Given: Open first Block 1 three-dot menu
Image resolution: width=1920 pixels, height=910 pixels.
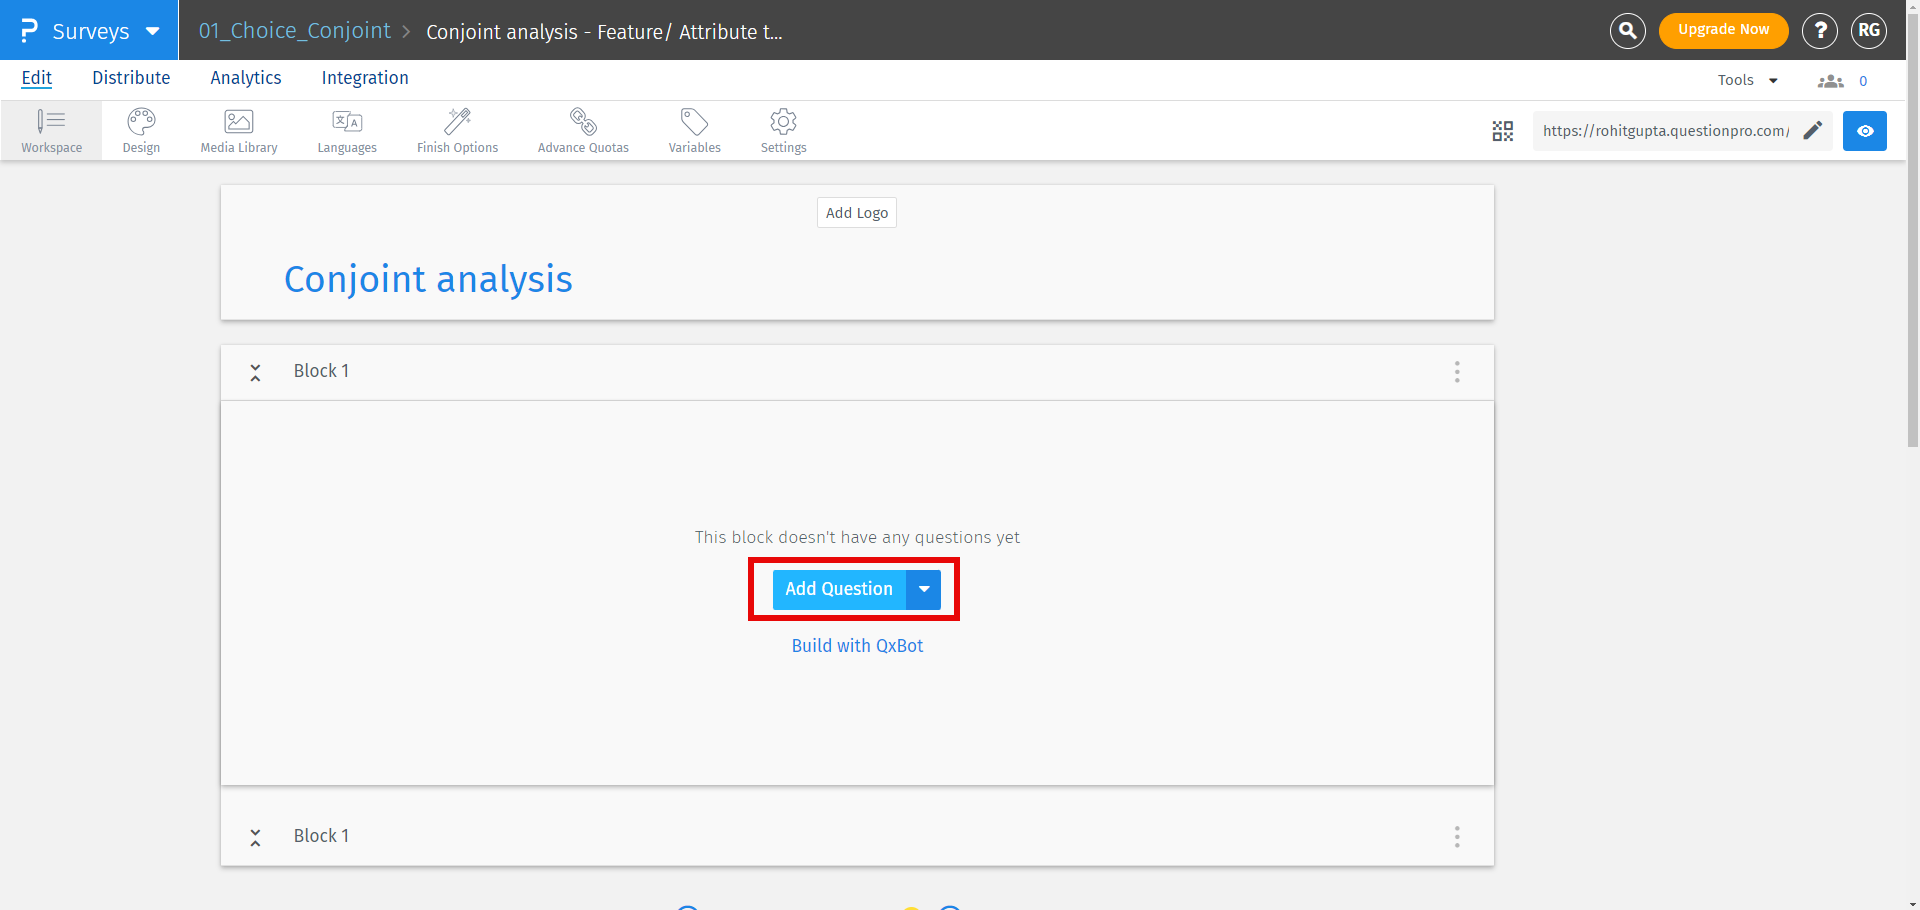Looking at the screenshot, I should point(1457,372).
